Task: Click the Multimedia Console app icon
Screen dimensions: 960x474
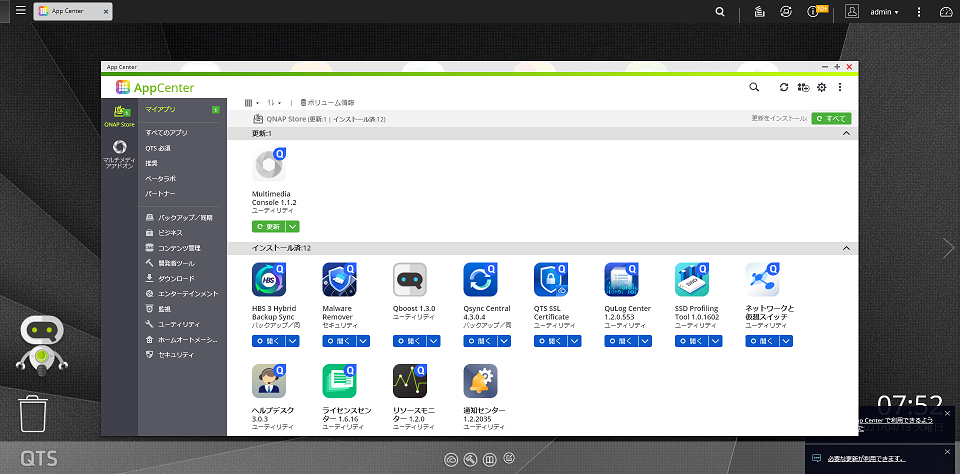Action: point(269,165)
